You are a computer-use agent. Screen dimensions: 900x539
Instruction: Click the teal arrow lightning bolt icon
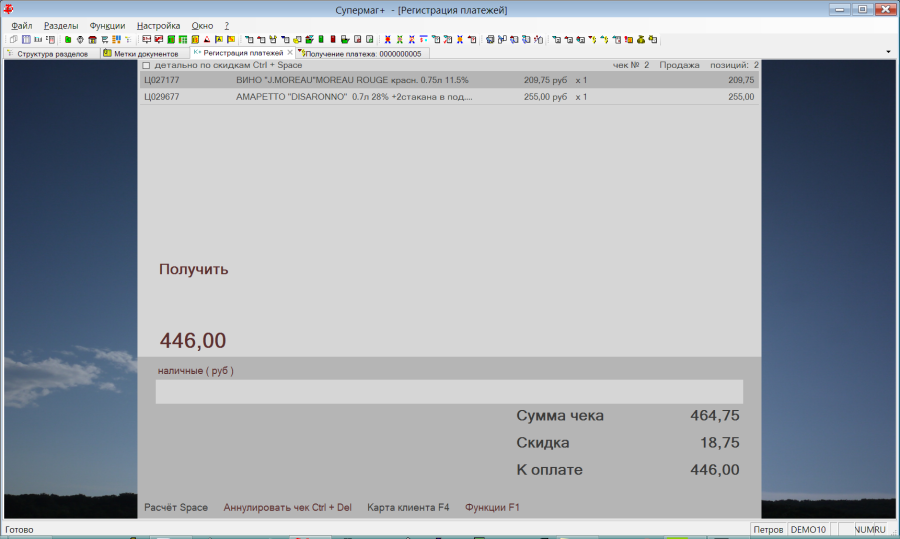[x=605, y=40]
